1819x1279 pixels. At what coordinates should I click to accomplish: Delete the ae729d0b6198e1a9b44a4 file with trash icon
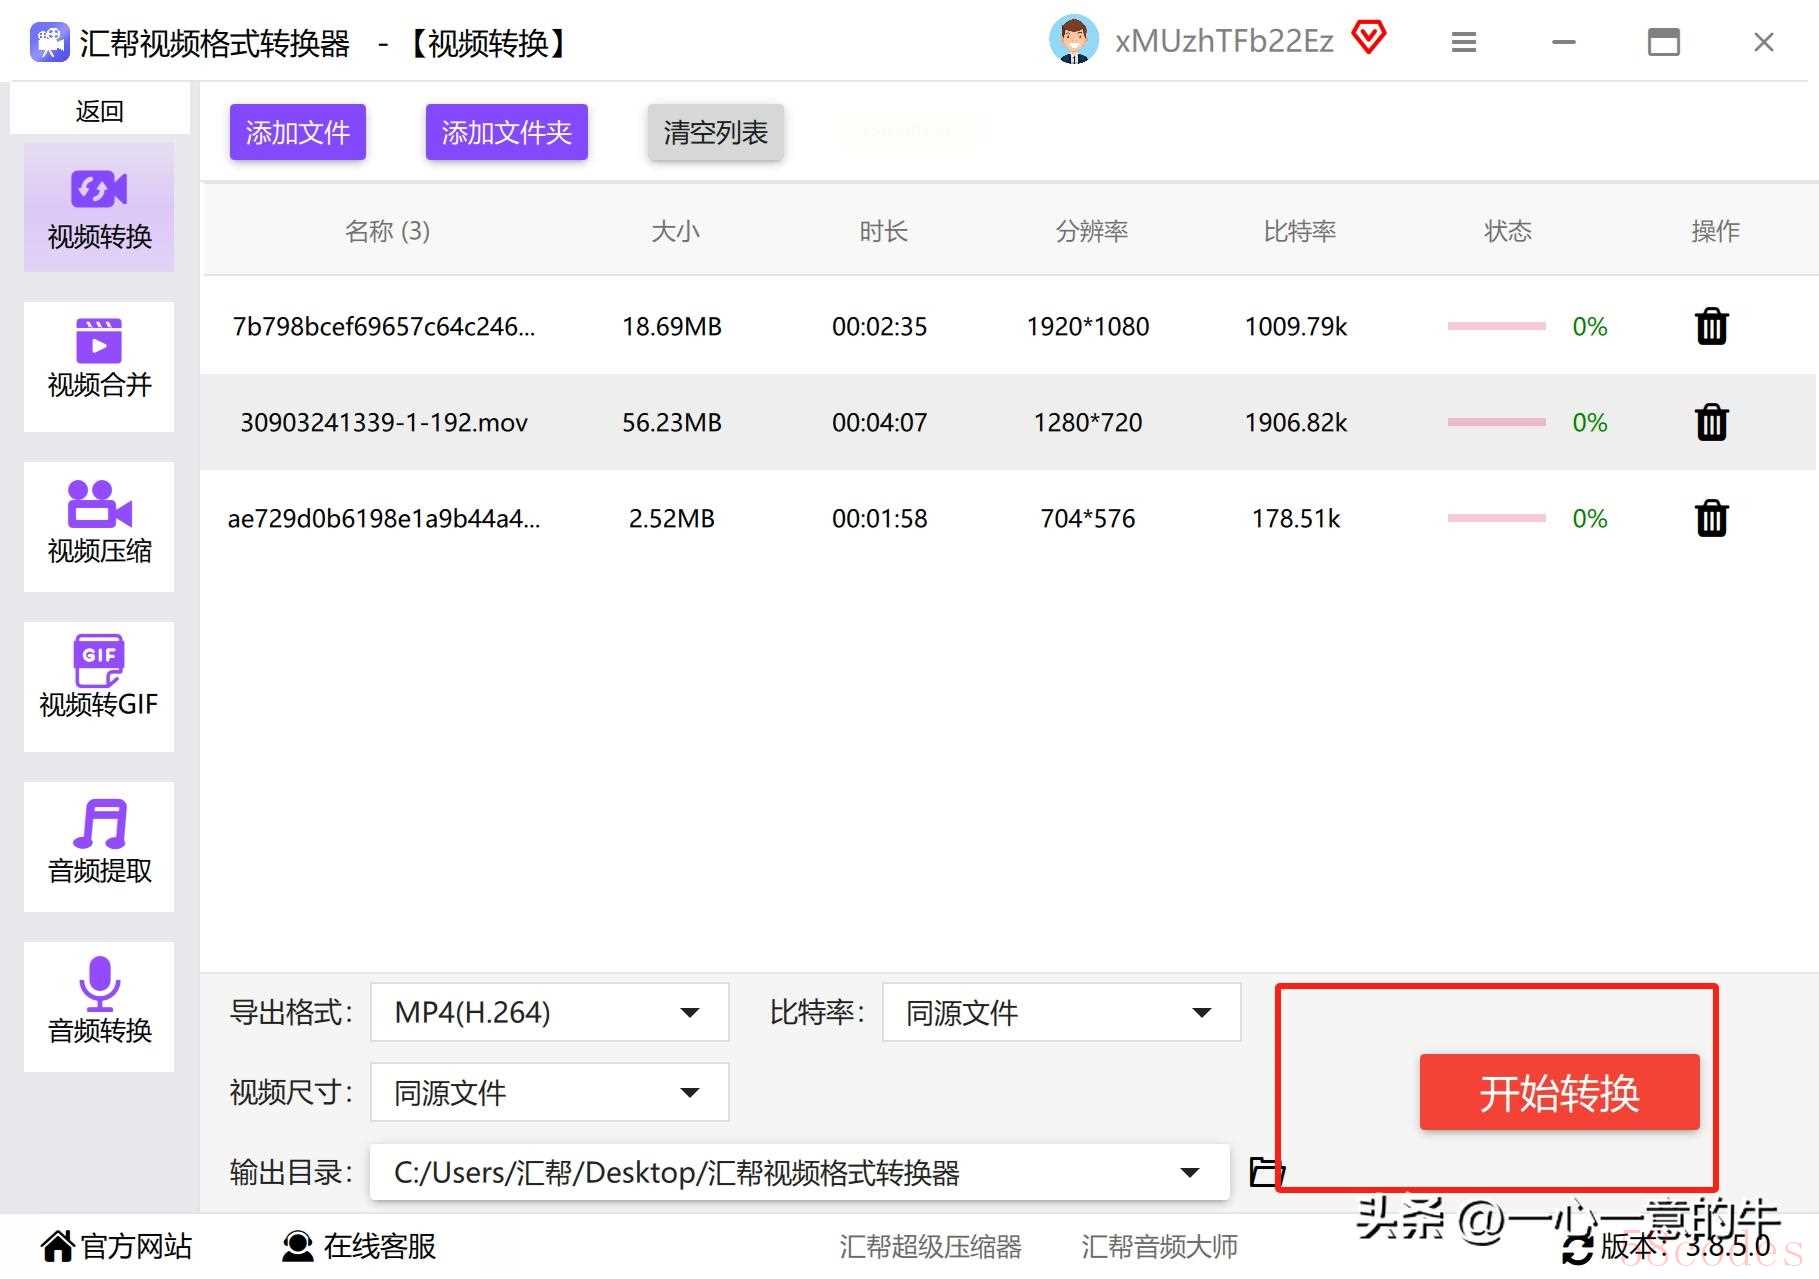click(1711, 518)
